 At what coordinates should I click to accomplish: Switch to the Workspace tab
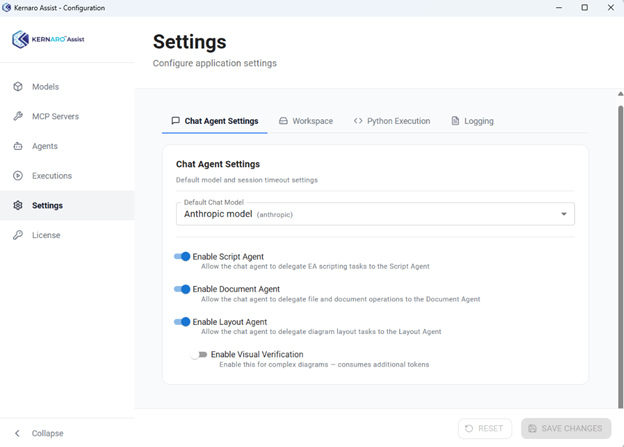pos(306,121)
